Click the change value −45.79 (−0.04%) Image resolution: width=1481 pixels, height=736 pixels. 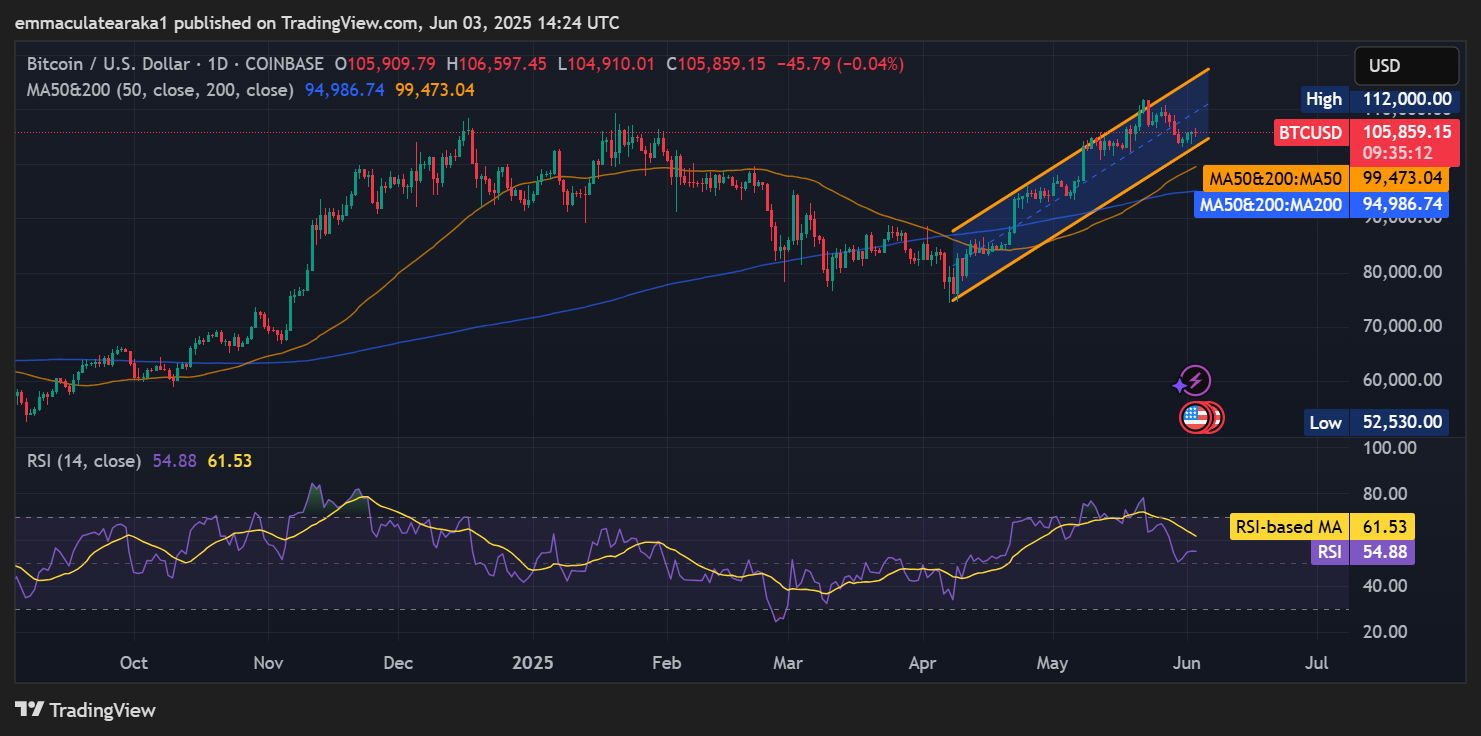click(x=839, y=63)
